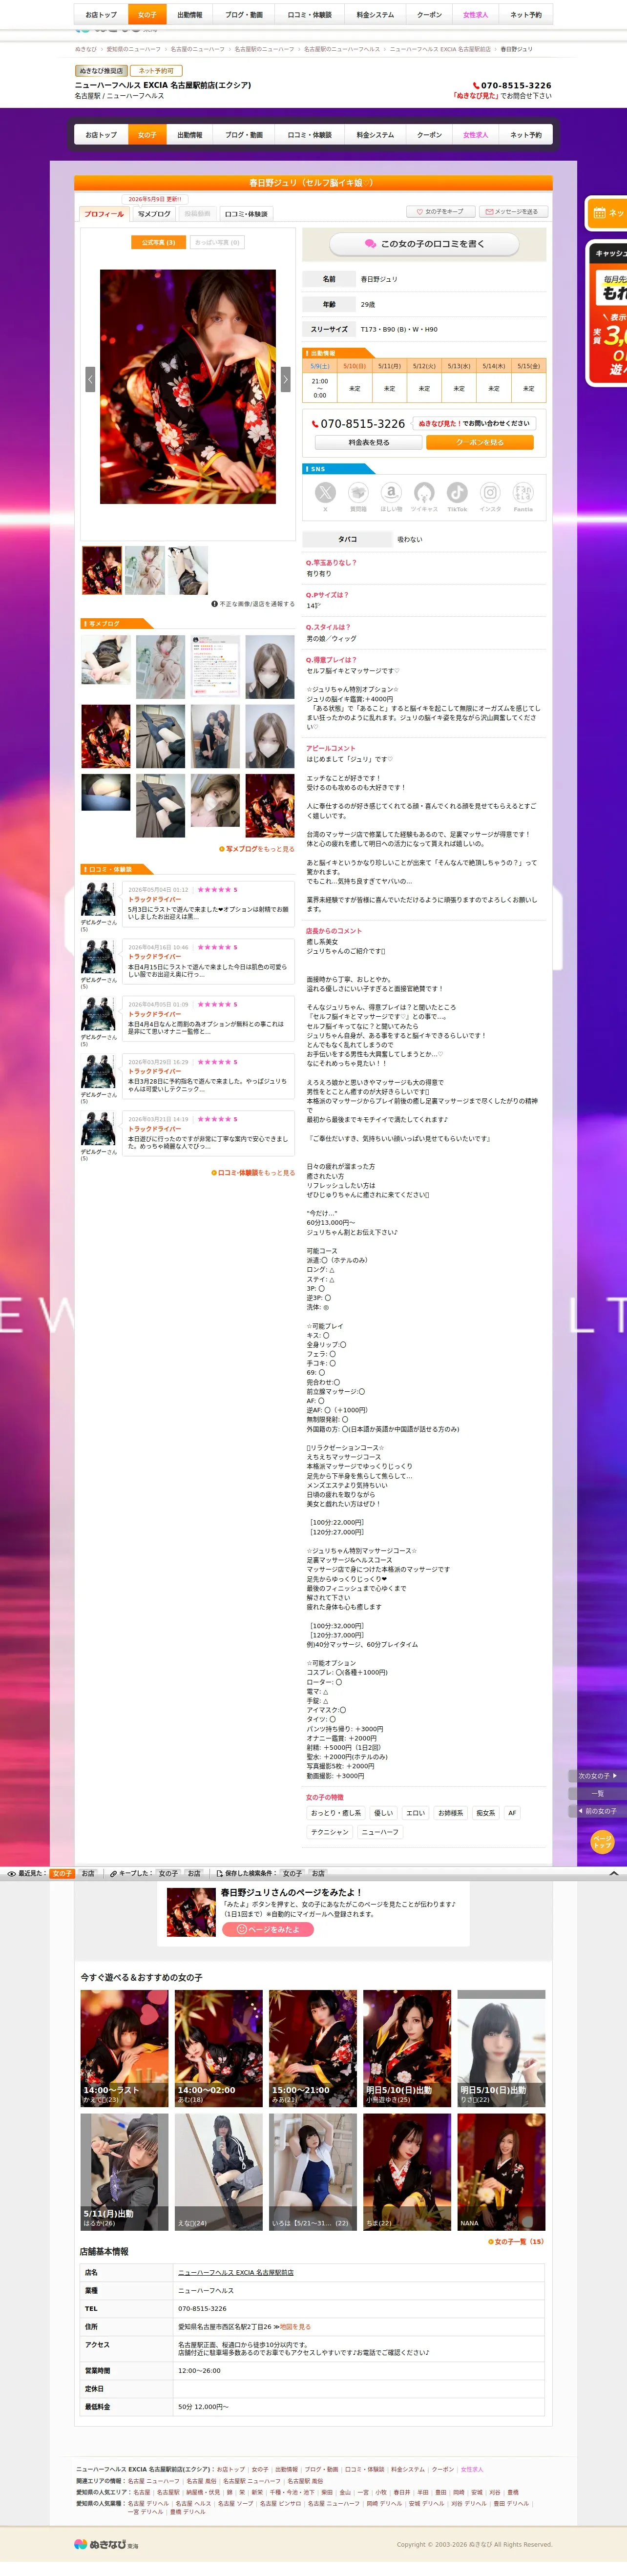This screenshot has width=627, height=2576.
Task: Select the 痴女系 feature tag
Action: (486, 1812)
